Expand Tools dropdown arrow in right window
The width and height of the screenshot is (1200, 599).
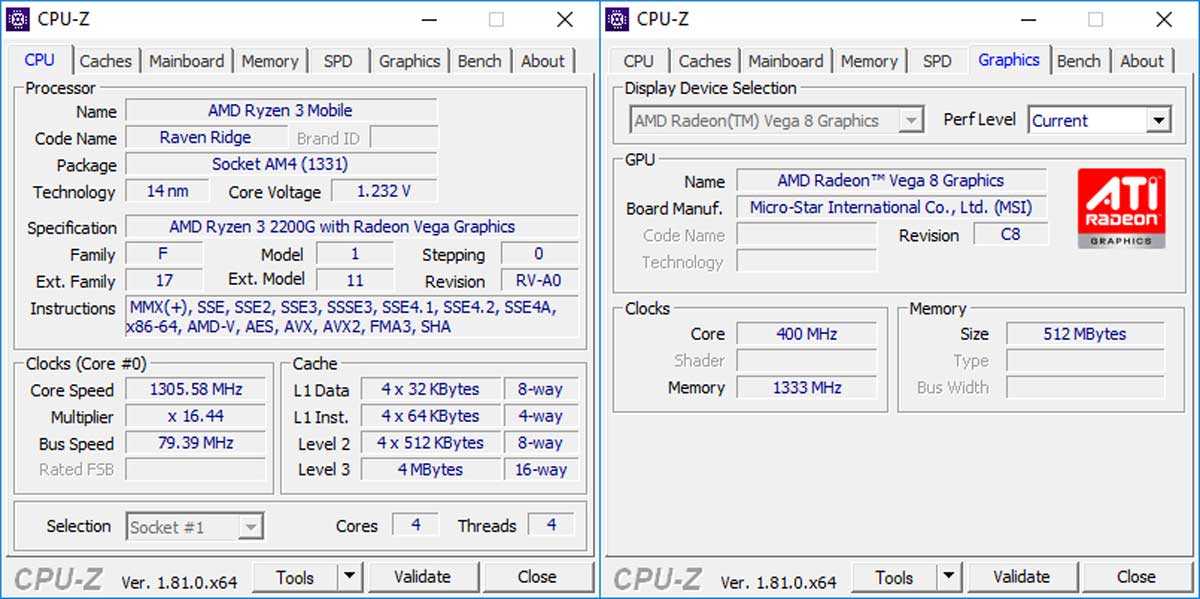point(948,577)
